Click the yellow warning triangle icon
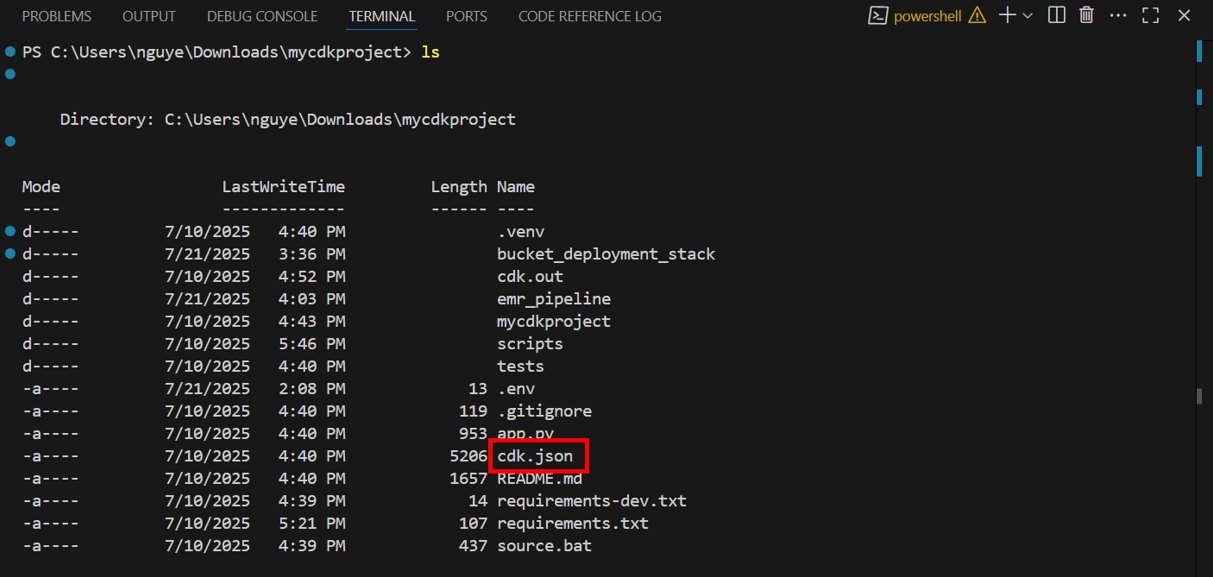 977,16
